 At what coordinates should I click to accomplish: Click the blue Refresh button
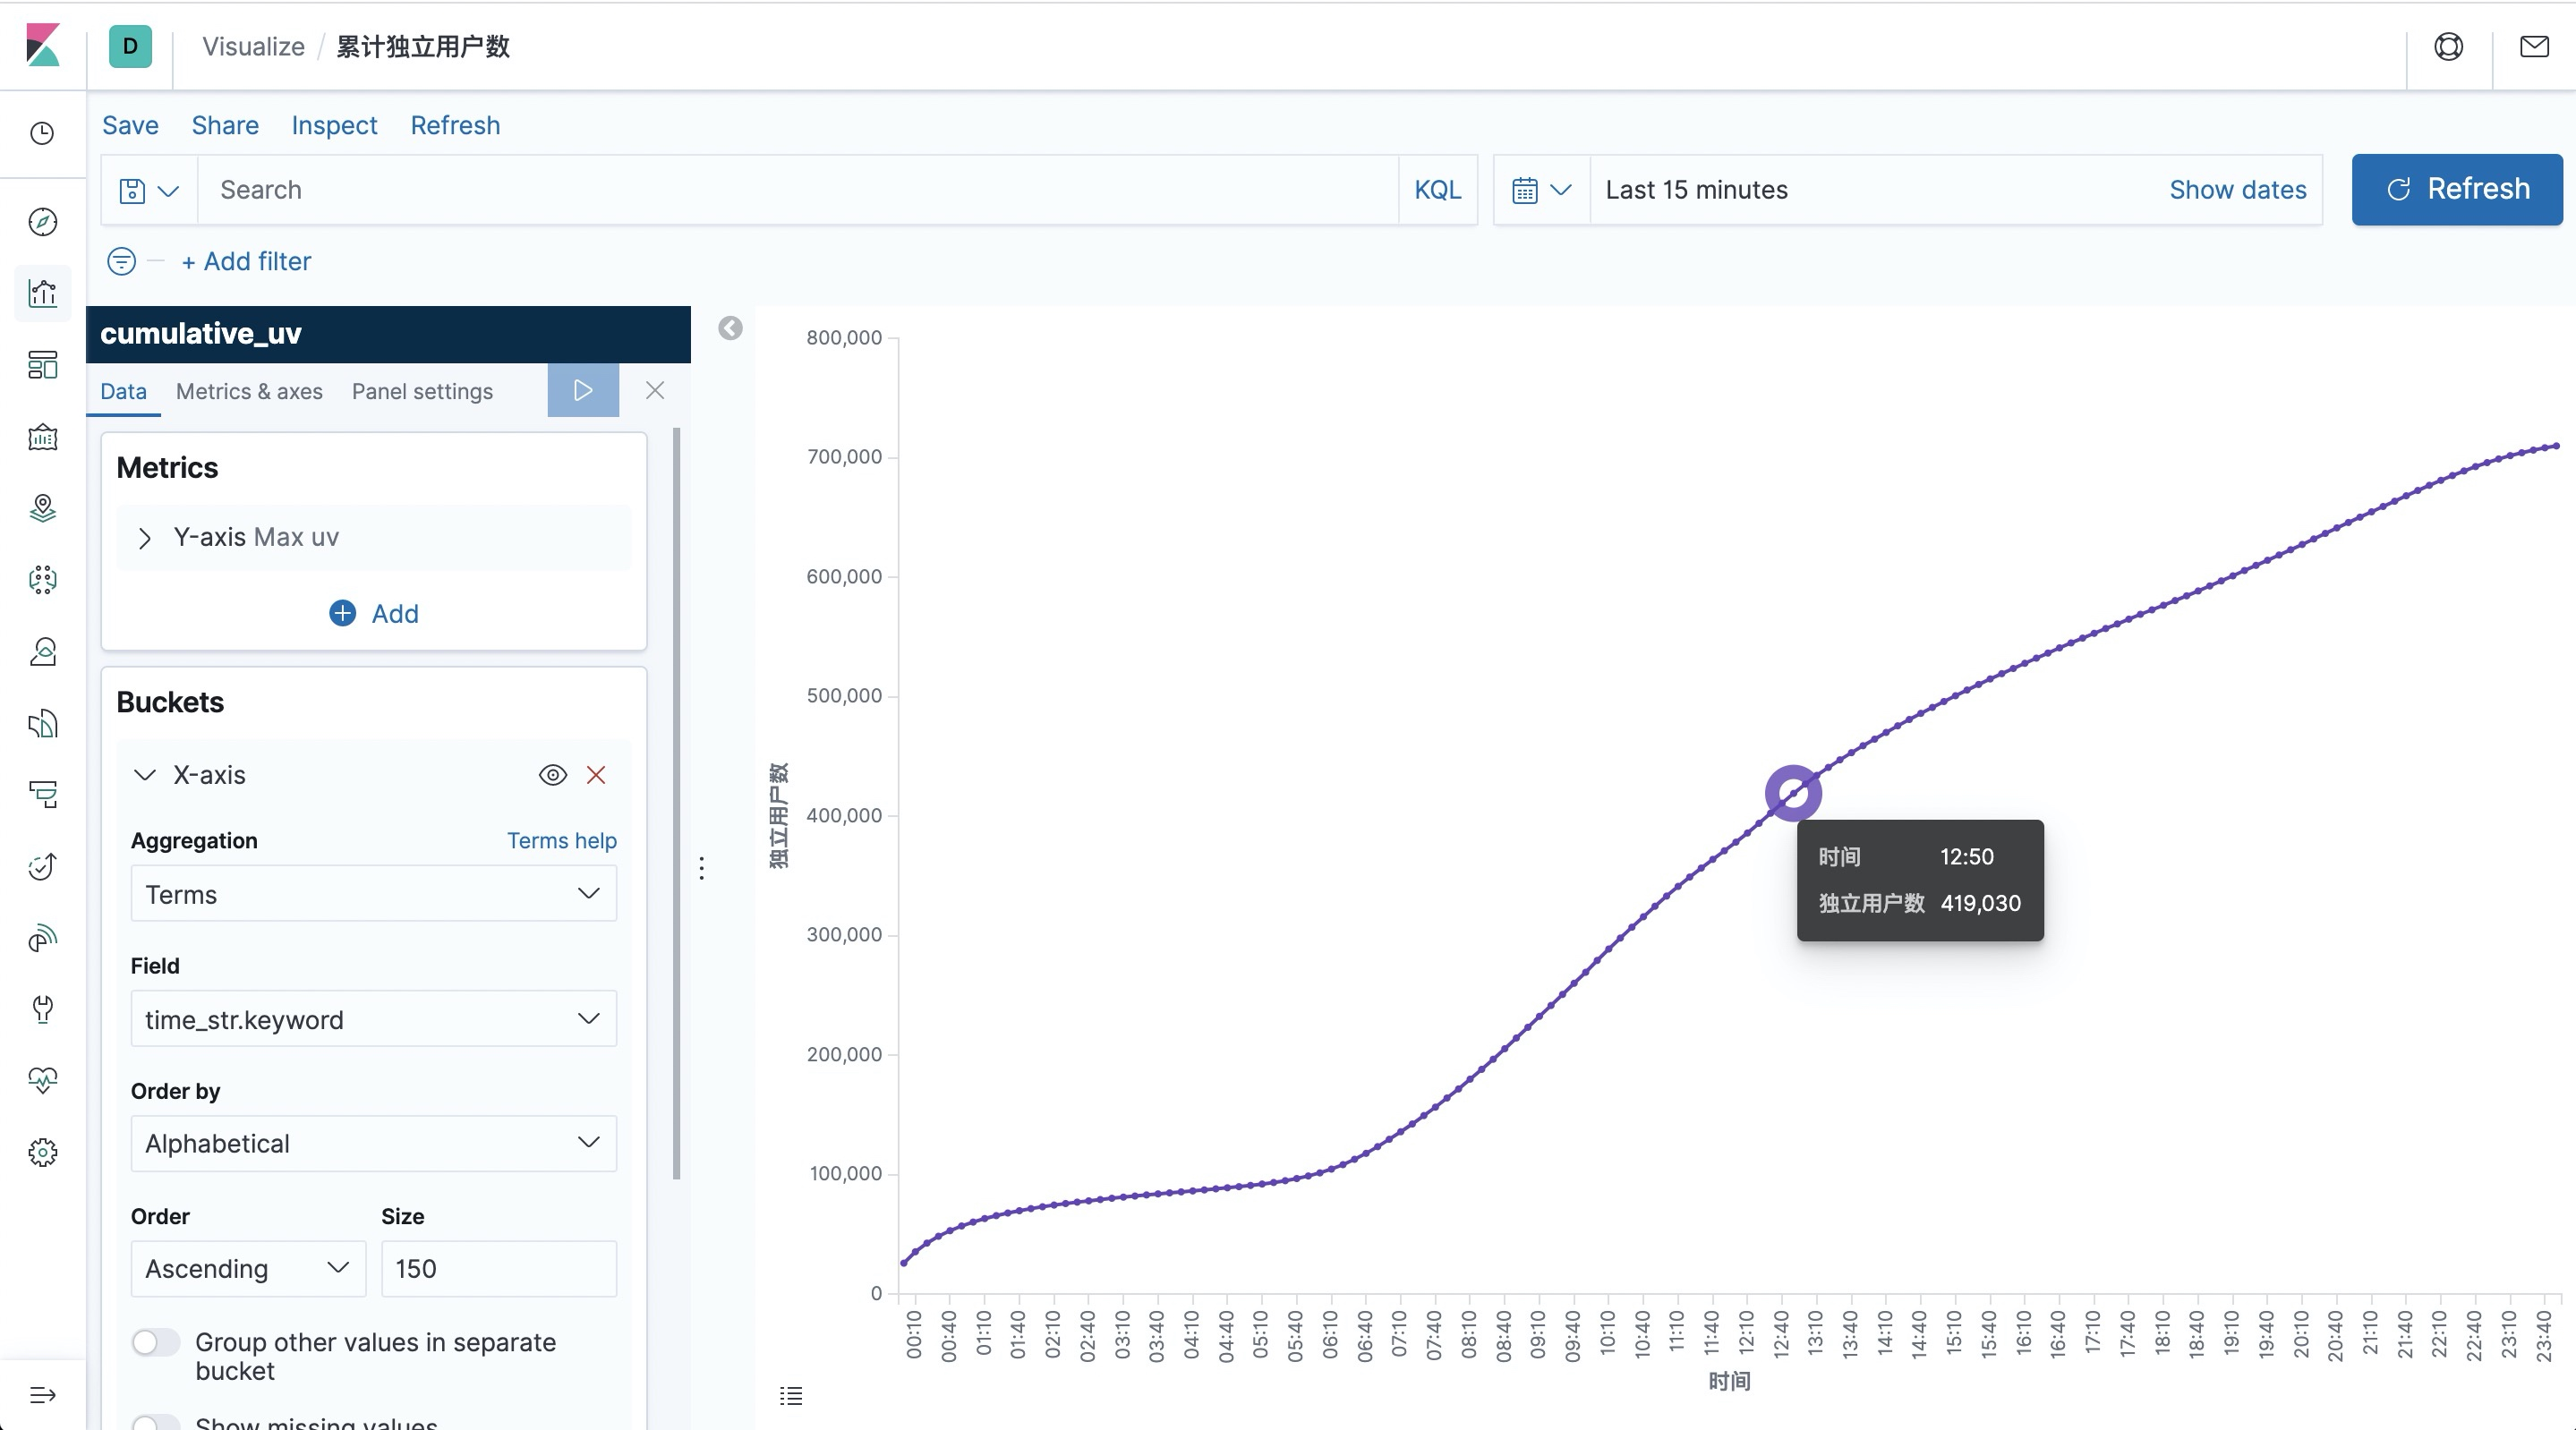[x=2456, y=189]
